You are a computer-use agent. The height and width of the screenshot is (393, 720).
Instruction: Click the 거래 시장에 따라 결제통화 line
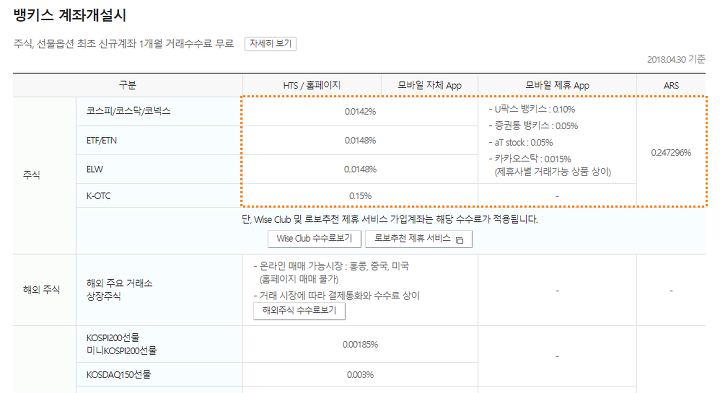pyautogui.click(x=337, y=296)
